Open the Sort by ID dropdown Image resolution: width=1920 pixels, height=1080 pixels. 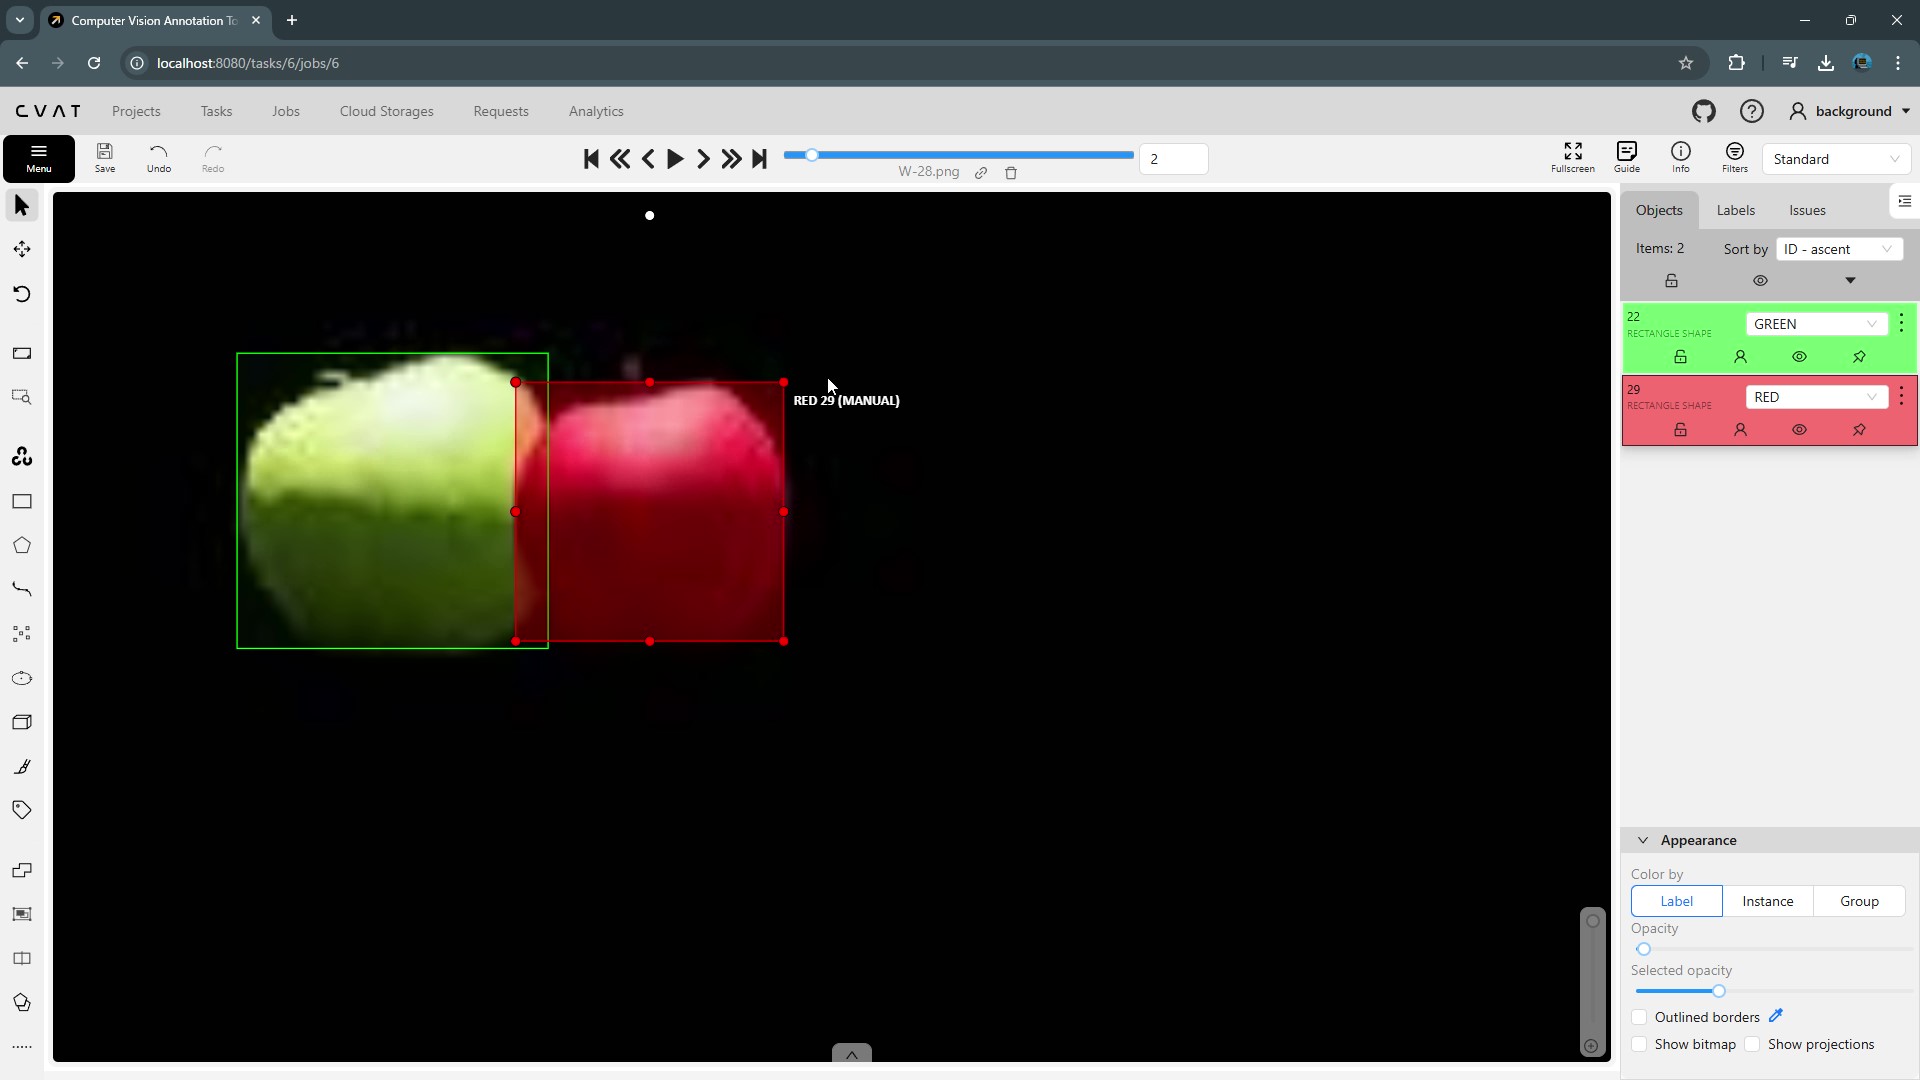pos(1839,248)
